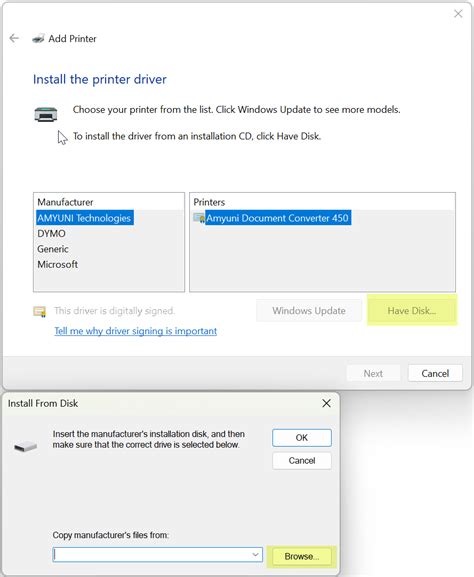Click the Next button
Image resolution: width=474 pixels, height=577 pixels.
click(373, 374)
